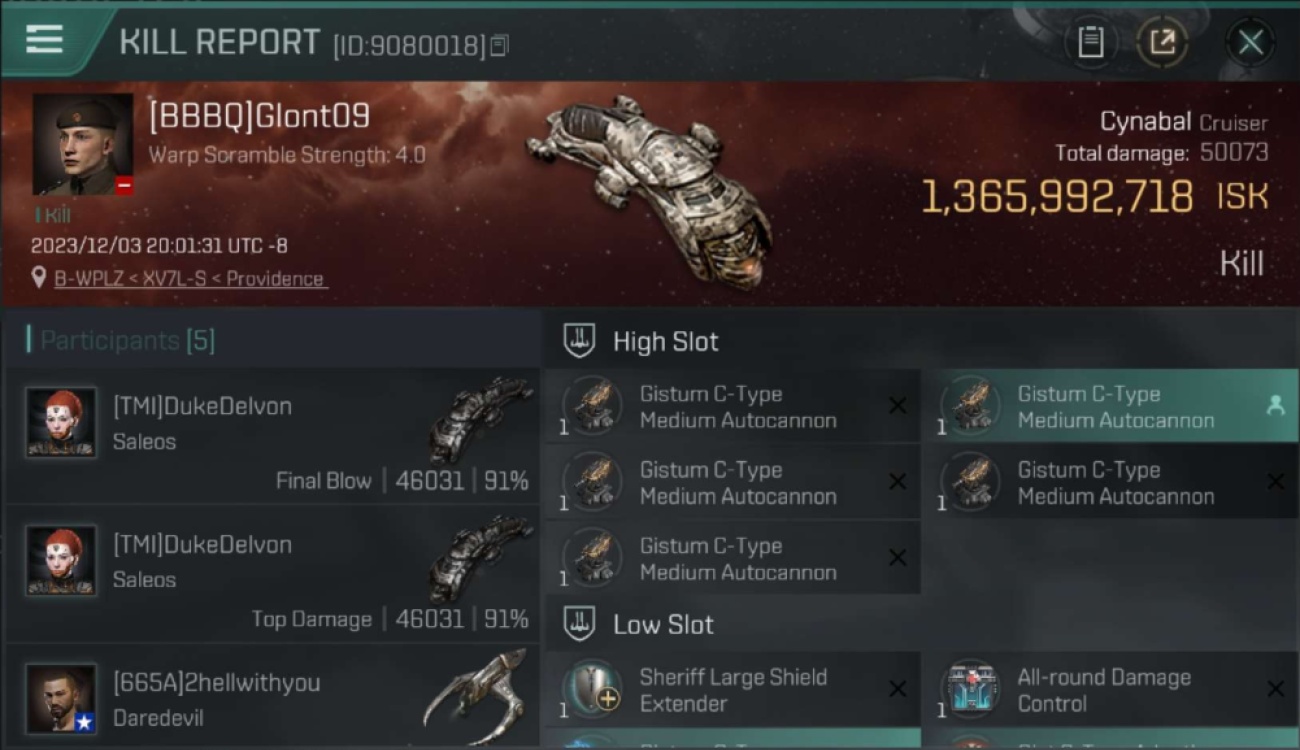This screenshot has width=1300, height=750.
Task: Click the Low Slot section header icon
Action: tap(580, 623)
